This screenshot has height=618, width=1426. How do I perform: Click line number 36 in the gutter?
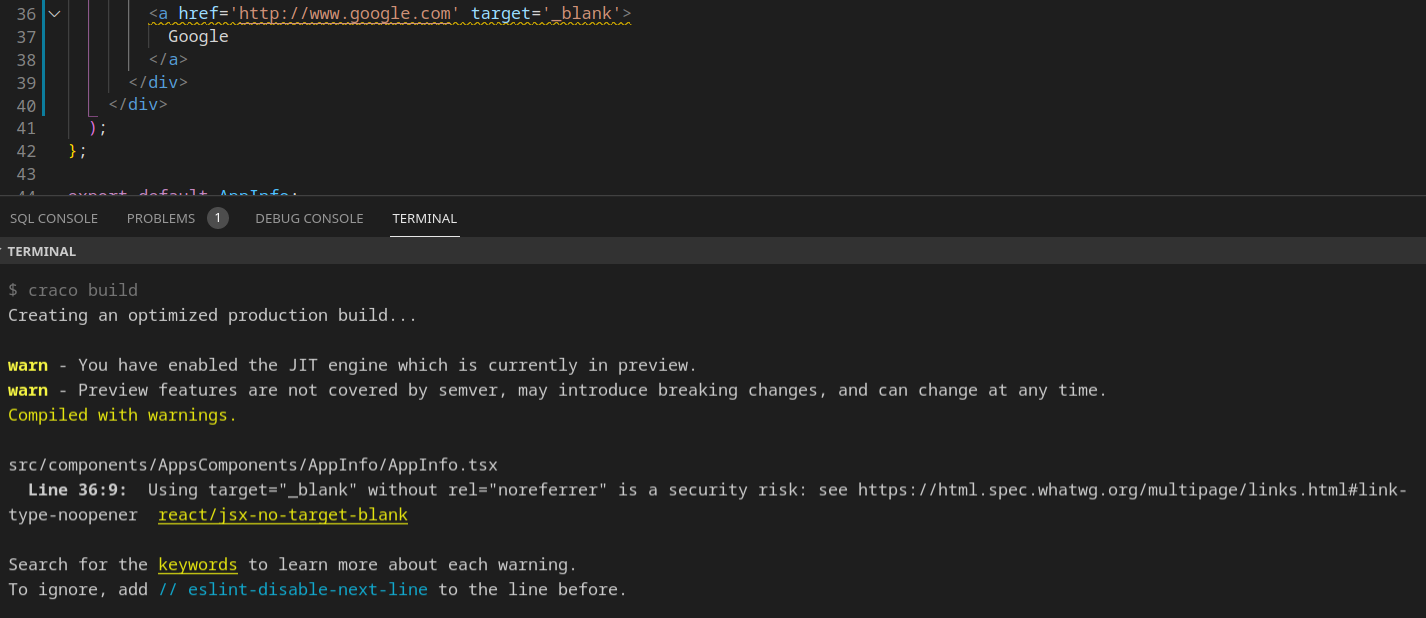(x=27, y=13)
